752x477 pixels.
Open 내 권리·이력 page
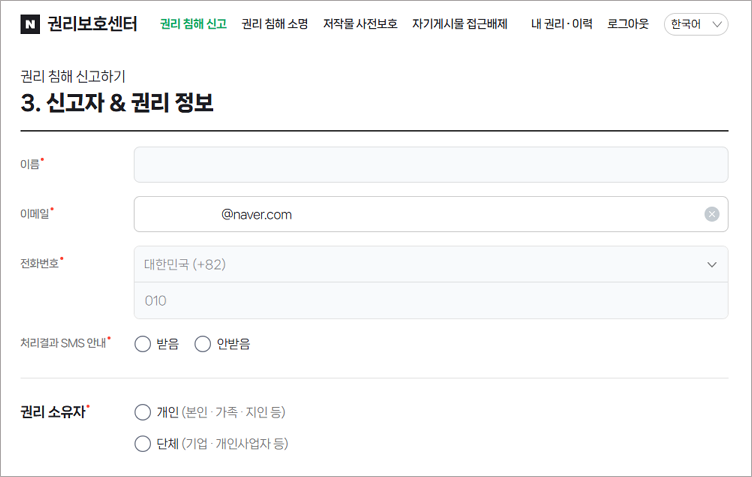(x=561, y=24)
